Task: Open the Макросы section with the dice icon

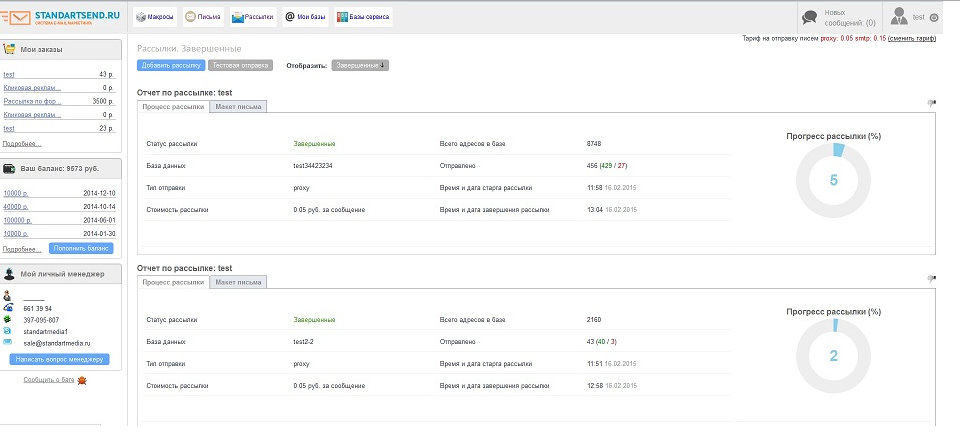Action: coord(155,17)
